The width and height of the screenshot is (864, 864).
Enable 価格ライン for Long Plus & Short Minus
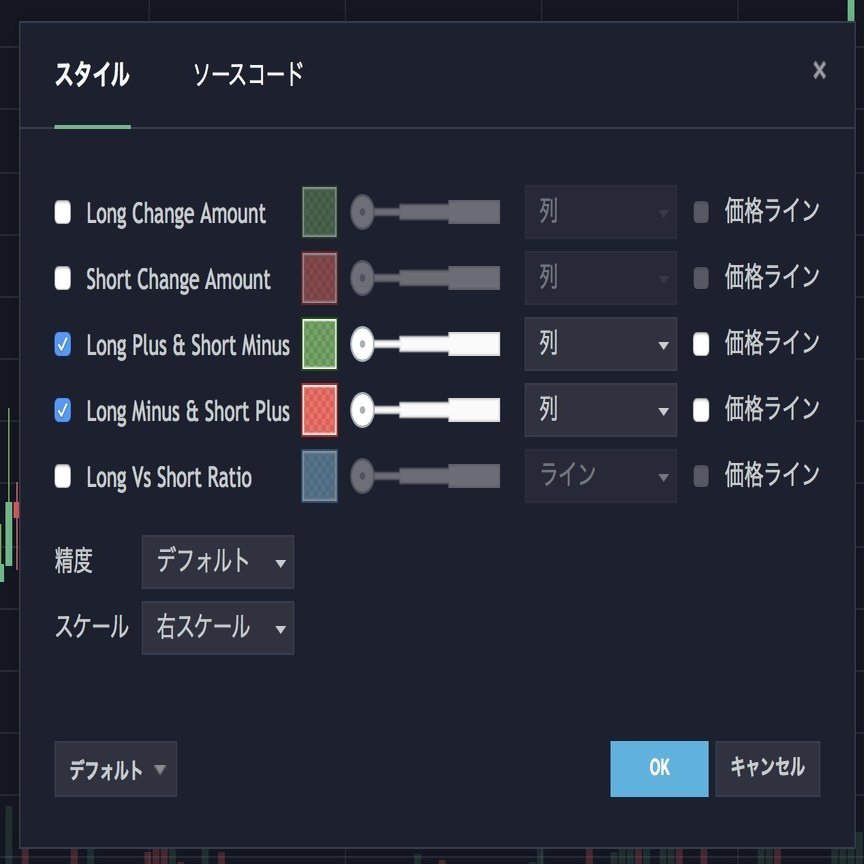pos(700,344)
